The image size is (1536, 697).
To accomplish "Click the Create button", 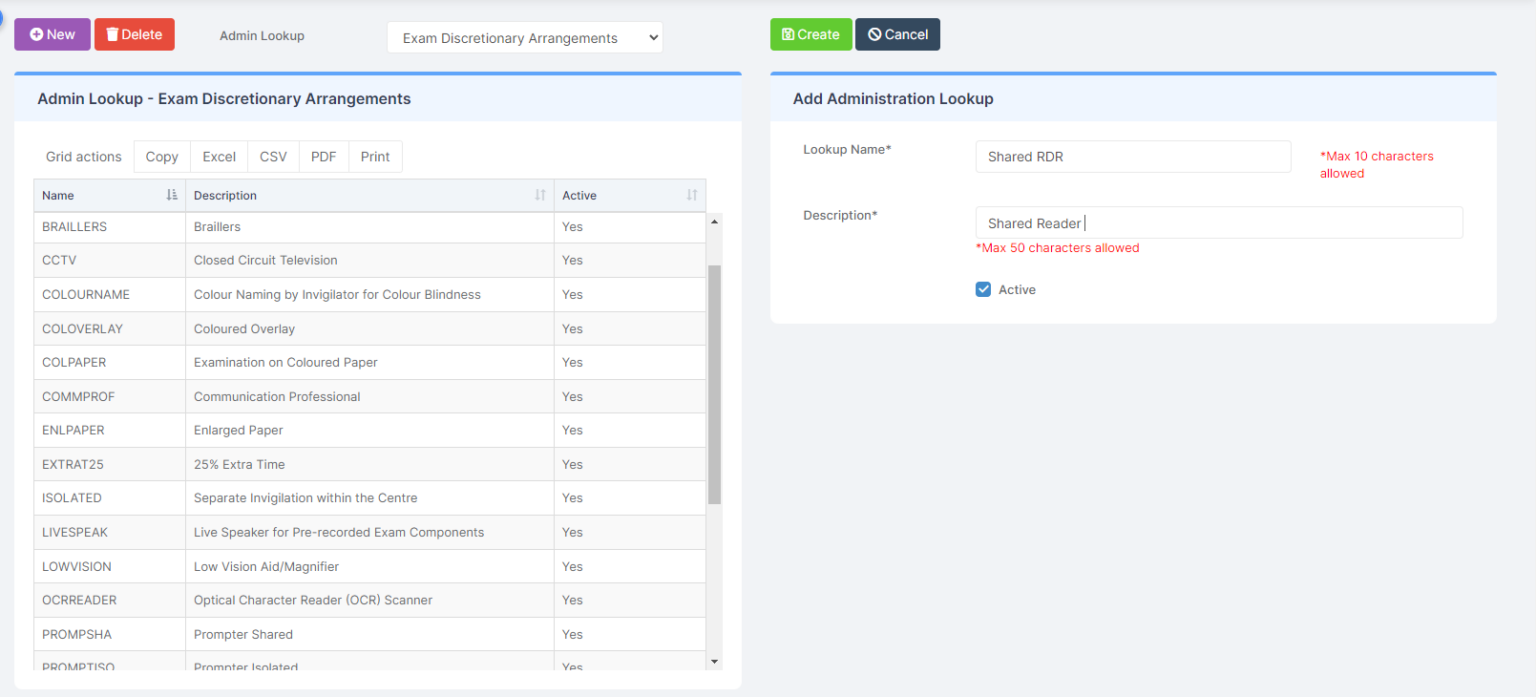I will tap(811, 33).
